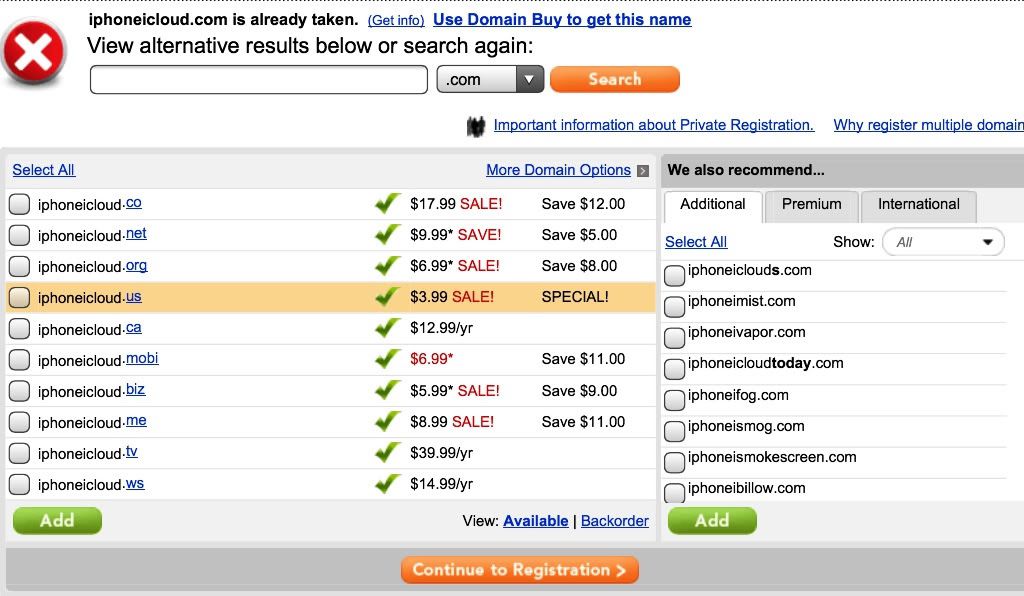Click the Private Registration figure icon
Screen dimensions: 1024x596
click(x=476, y=126)
